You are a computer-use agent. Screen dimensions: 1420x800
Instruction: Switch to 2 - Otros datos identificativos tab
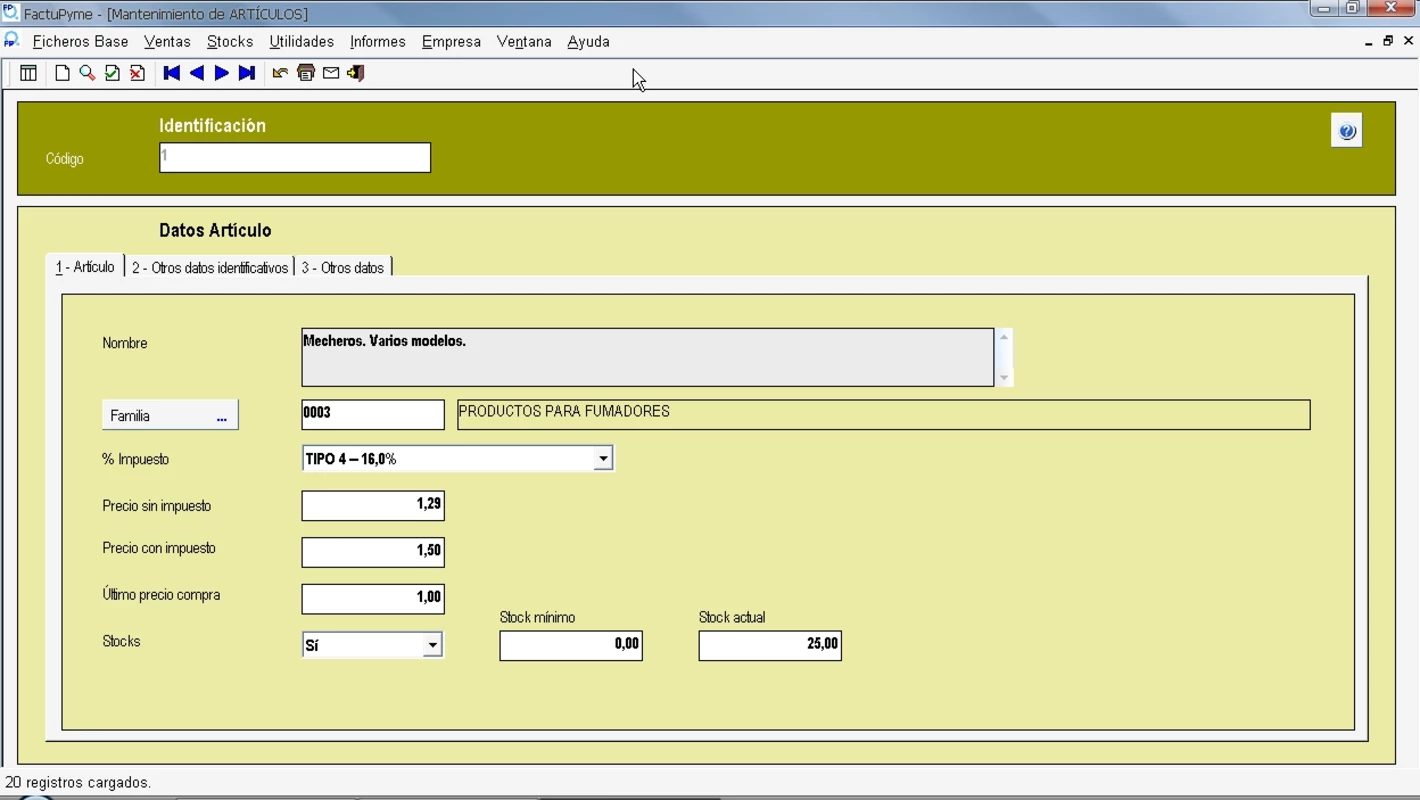coord(210,268)
